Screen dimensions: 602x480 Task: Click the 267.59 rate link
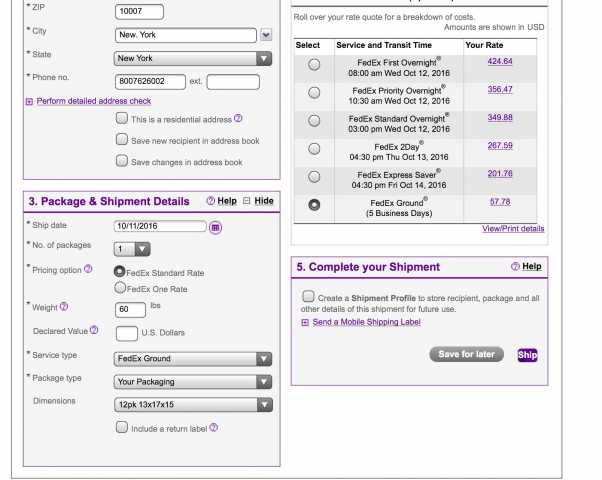tap(500, 146)
